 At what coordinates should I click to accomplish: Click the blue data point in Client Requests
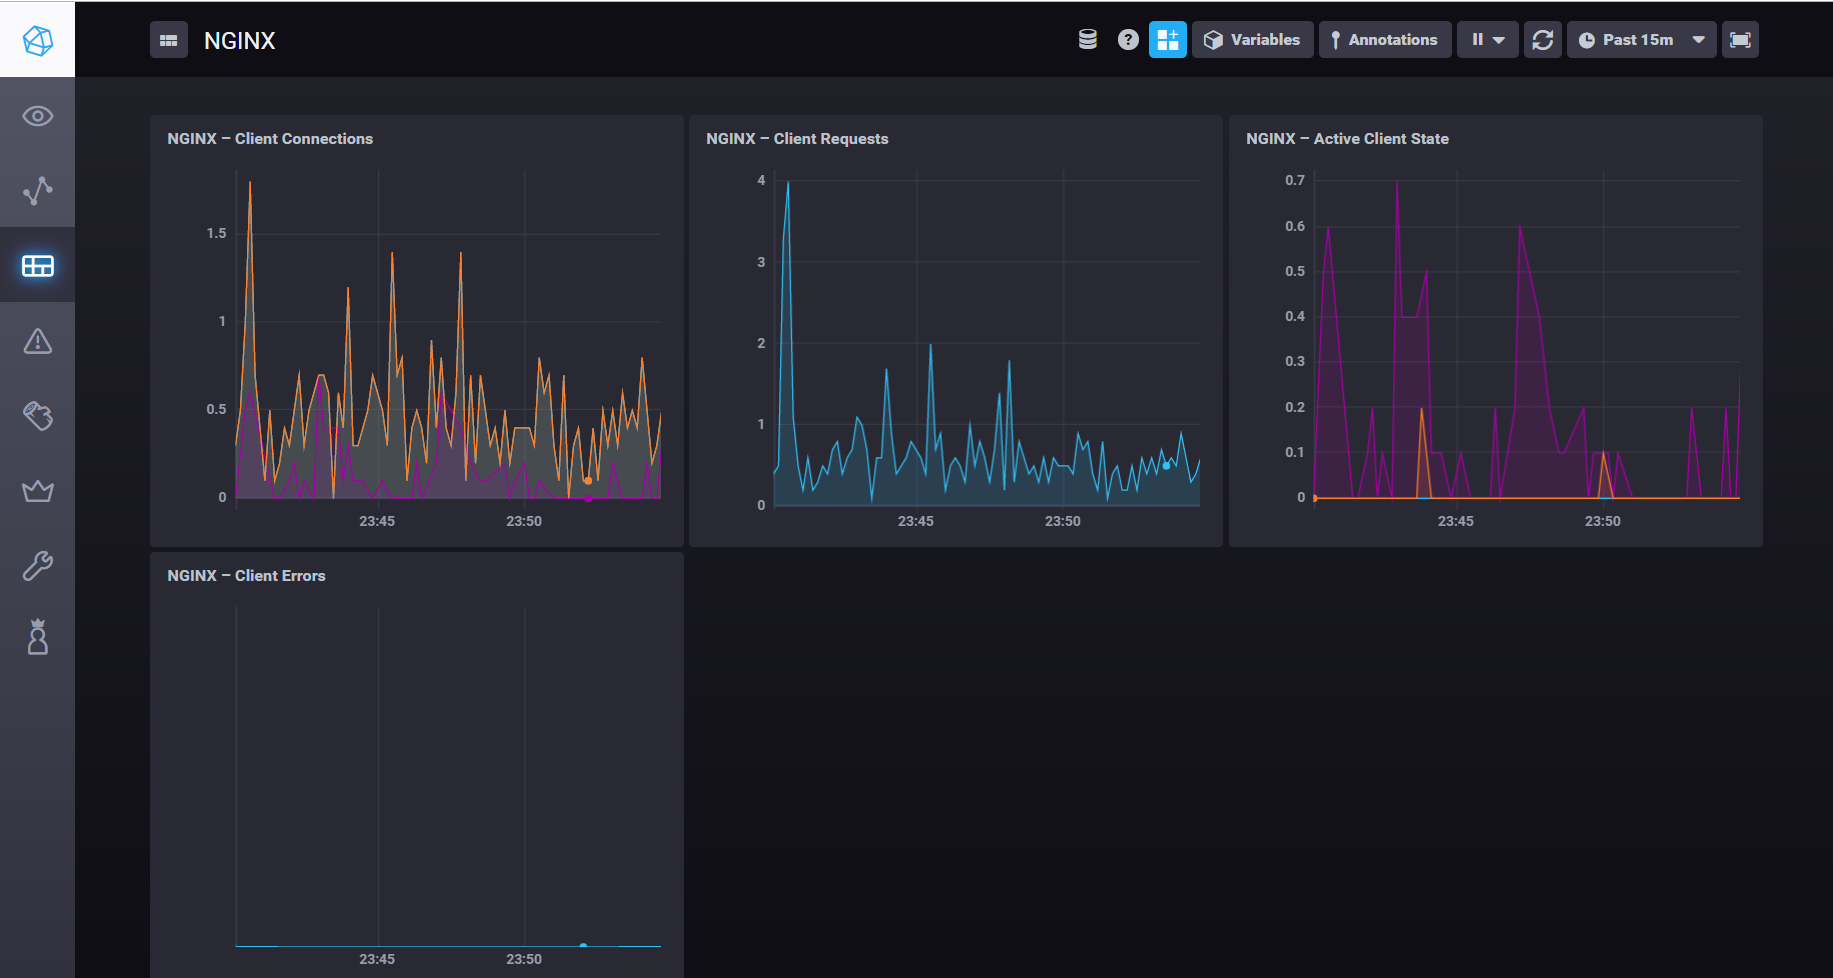(1166, 466)
